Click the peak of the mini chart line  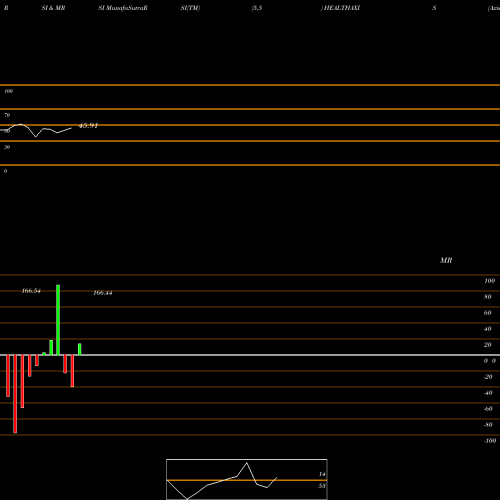click(x=247, y=463)
